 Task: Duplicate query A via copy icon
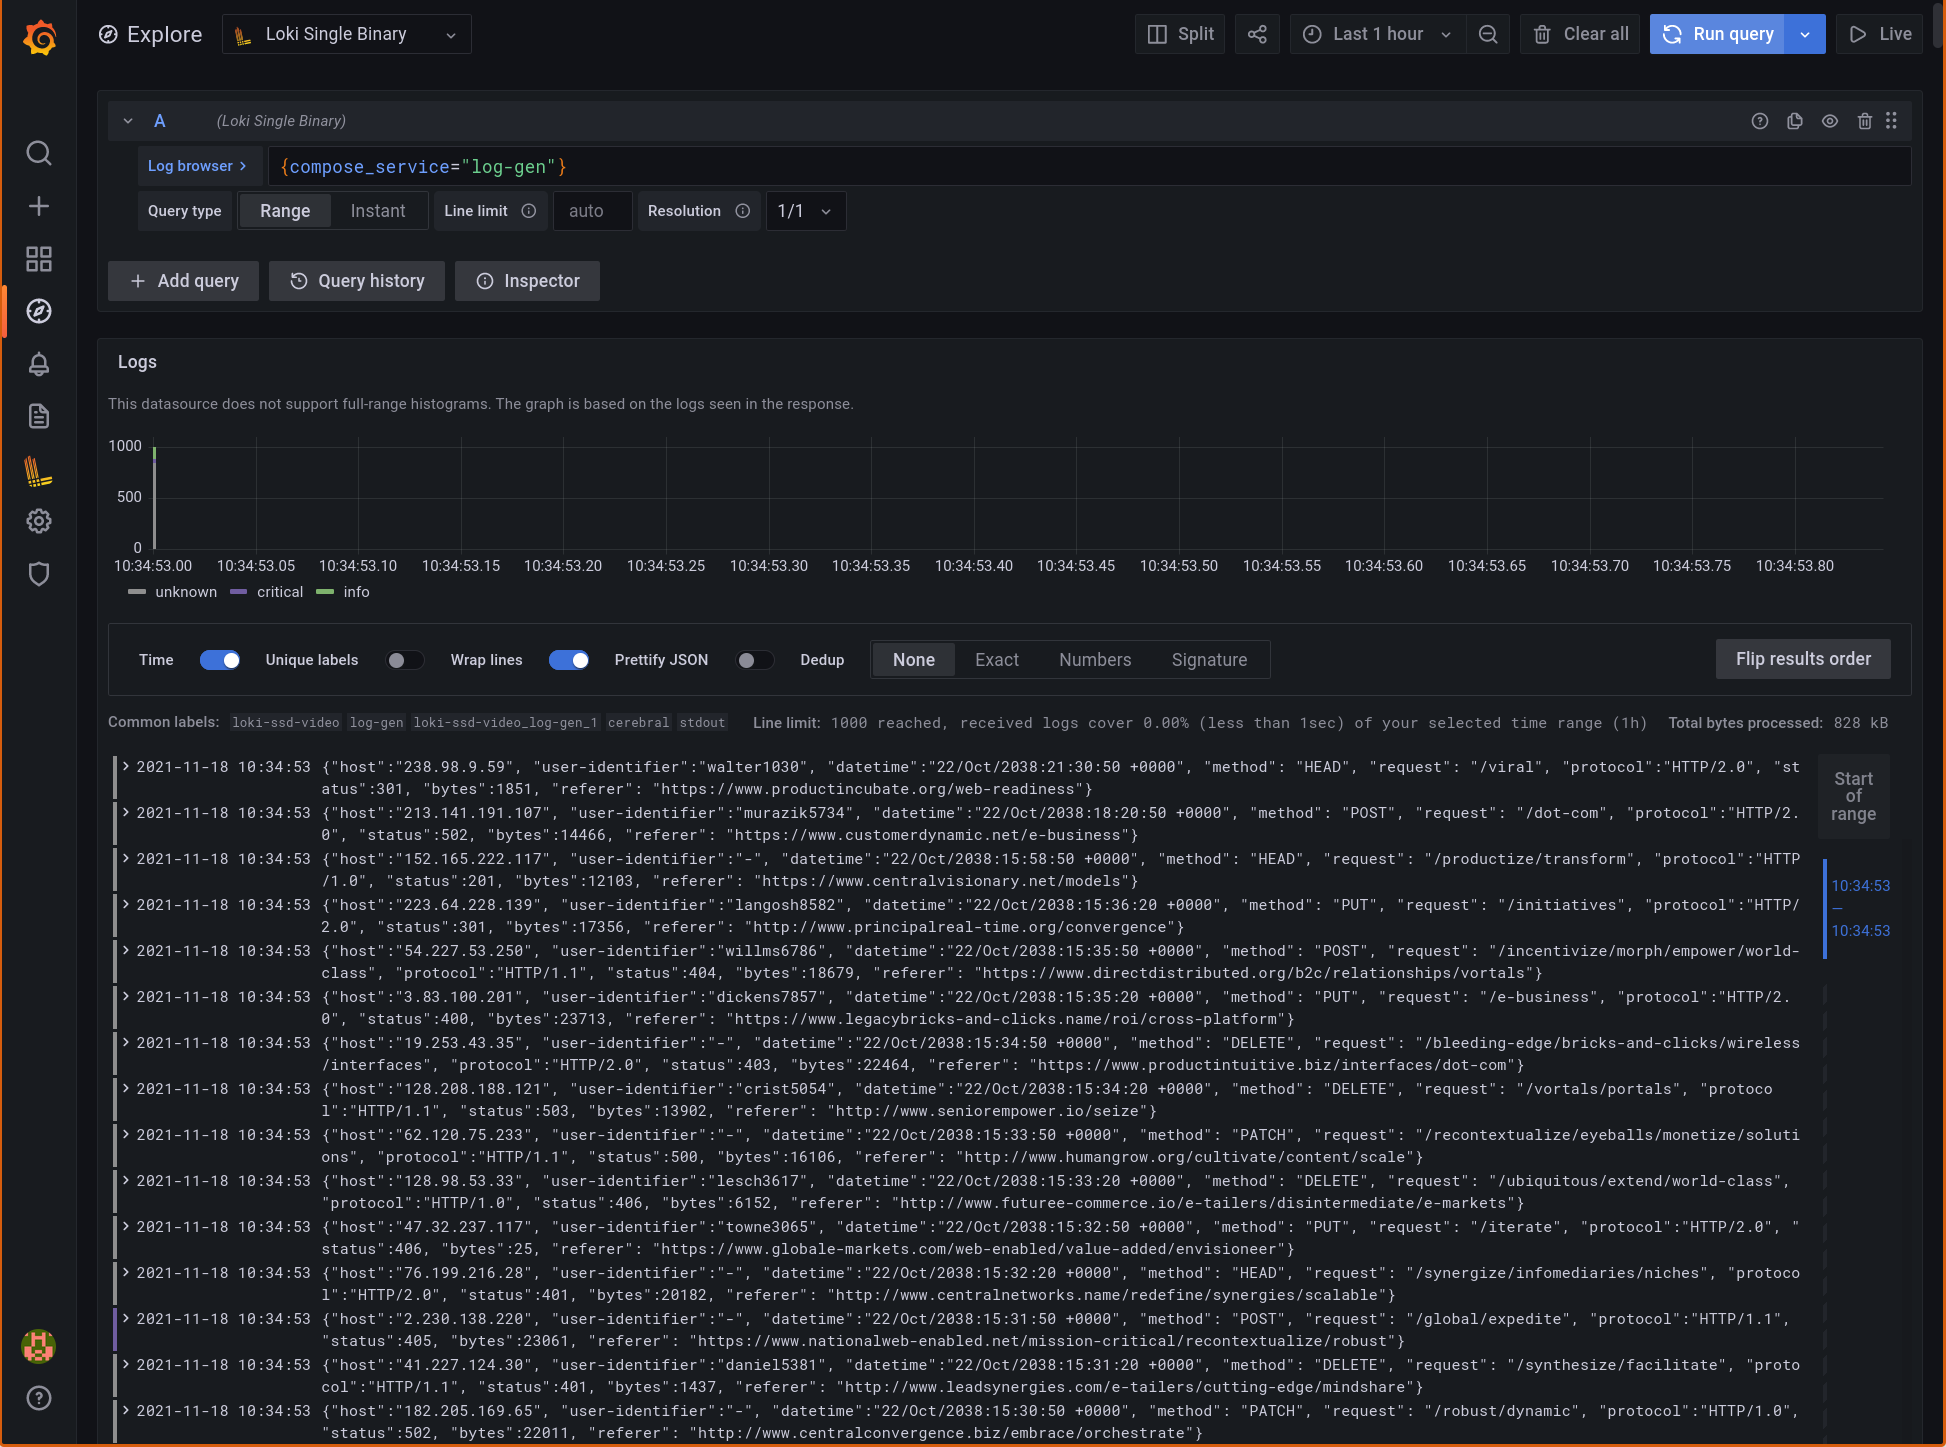click(x=1794, y=121)
